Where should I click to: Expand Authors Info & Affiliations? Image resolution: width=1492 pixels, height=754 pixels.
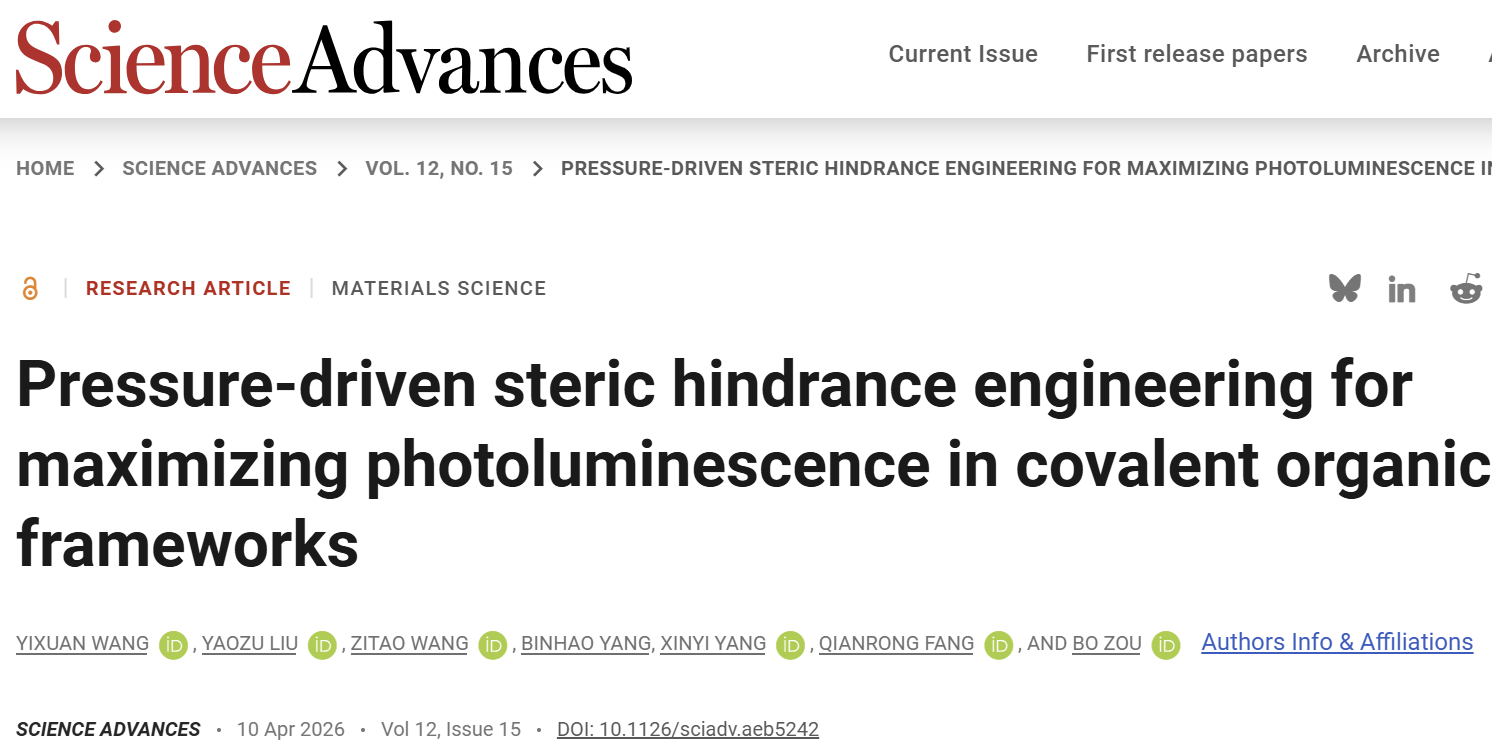[1337, 642]
